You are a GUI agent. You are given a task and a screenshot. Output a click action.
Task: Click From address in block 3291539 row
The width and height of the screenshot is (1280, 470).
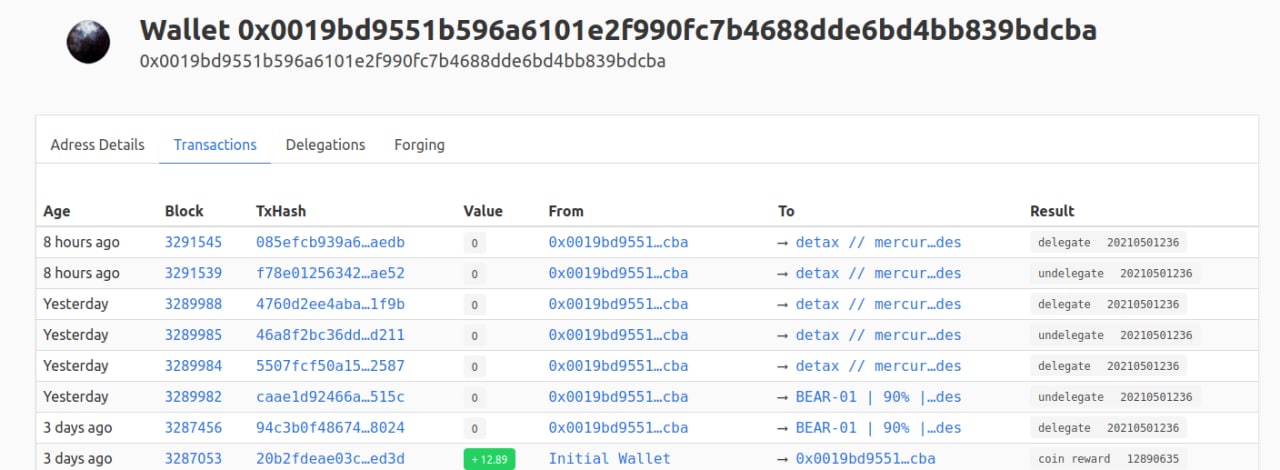tap(618, 273)
